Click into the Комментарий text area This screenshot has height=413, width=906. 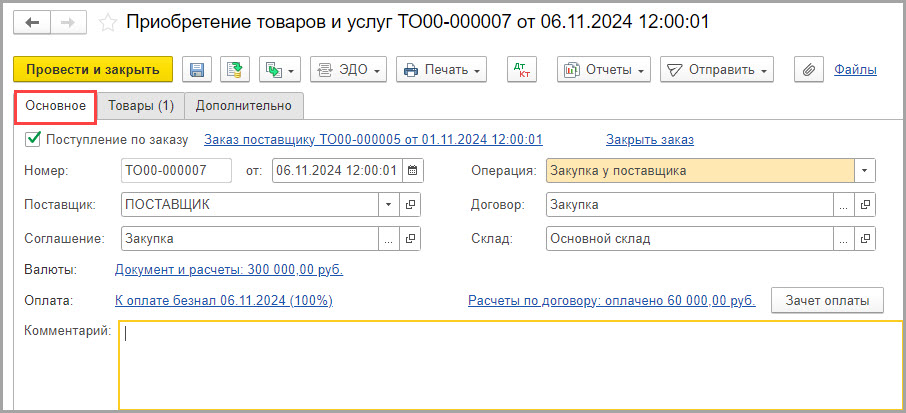pyautogui.click(x=511, y=365)
